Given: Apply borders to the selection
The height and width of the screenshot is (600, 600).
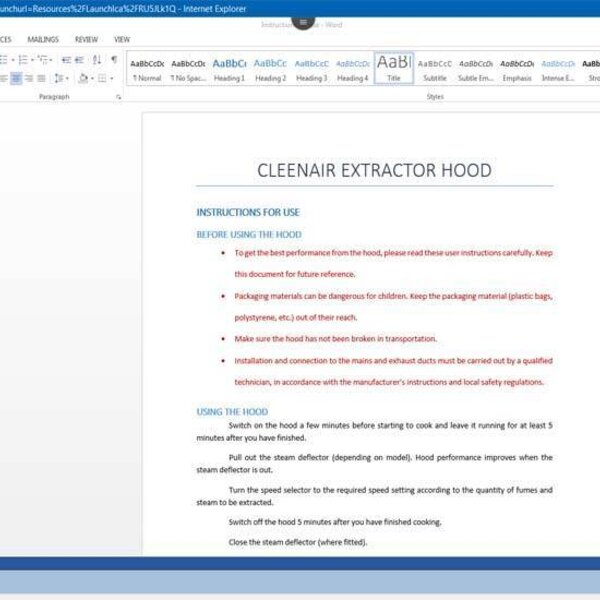Looking at the screenshot, I should 102,79.
